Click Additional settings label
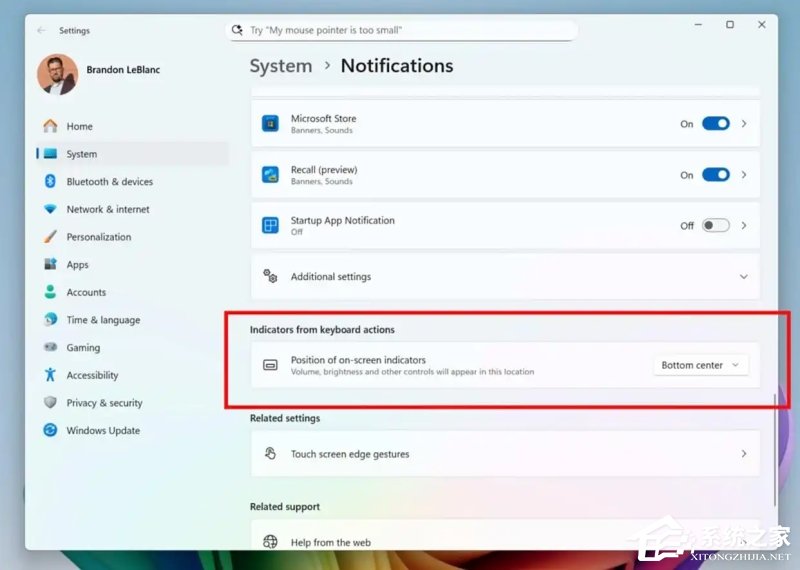Screen dimensions: 800x570 [331, 277]
